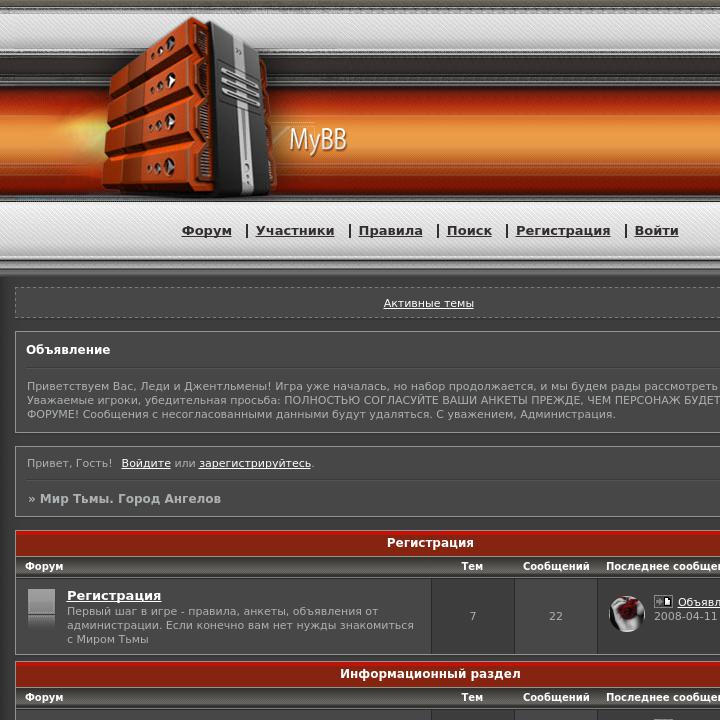Go to Поиск search page

coord(469,231)
